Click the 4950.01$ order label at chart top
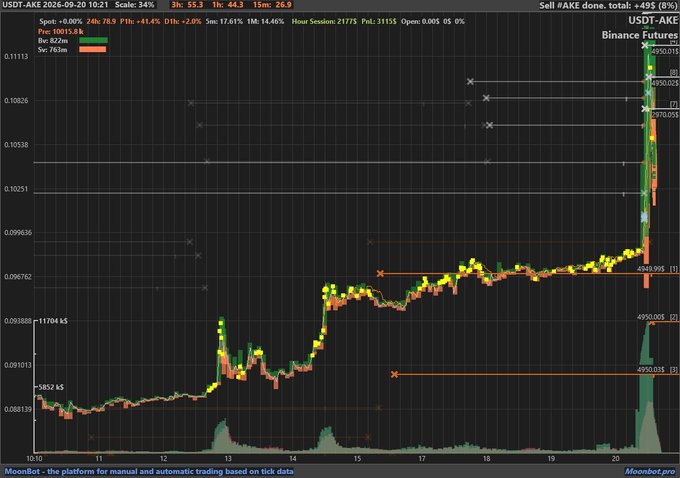The image size is (680, 478). [665, 51]
